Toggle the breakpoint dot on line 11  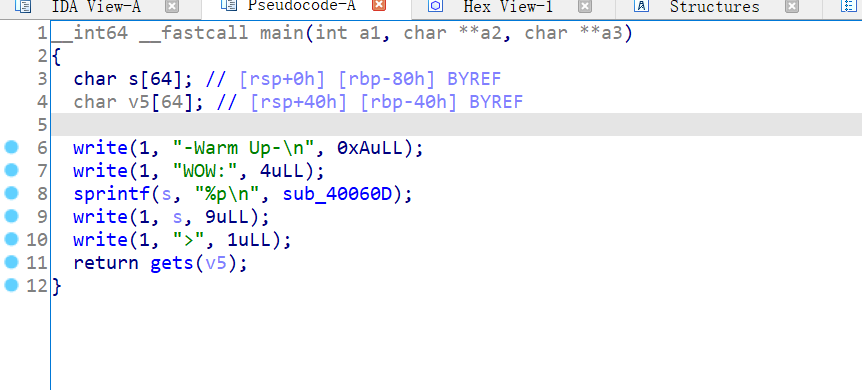(11, 262)
